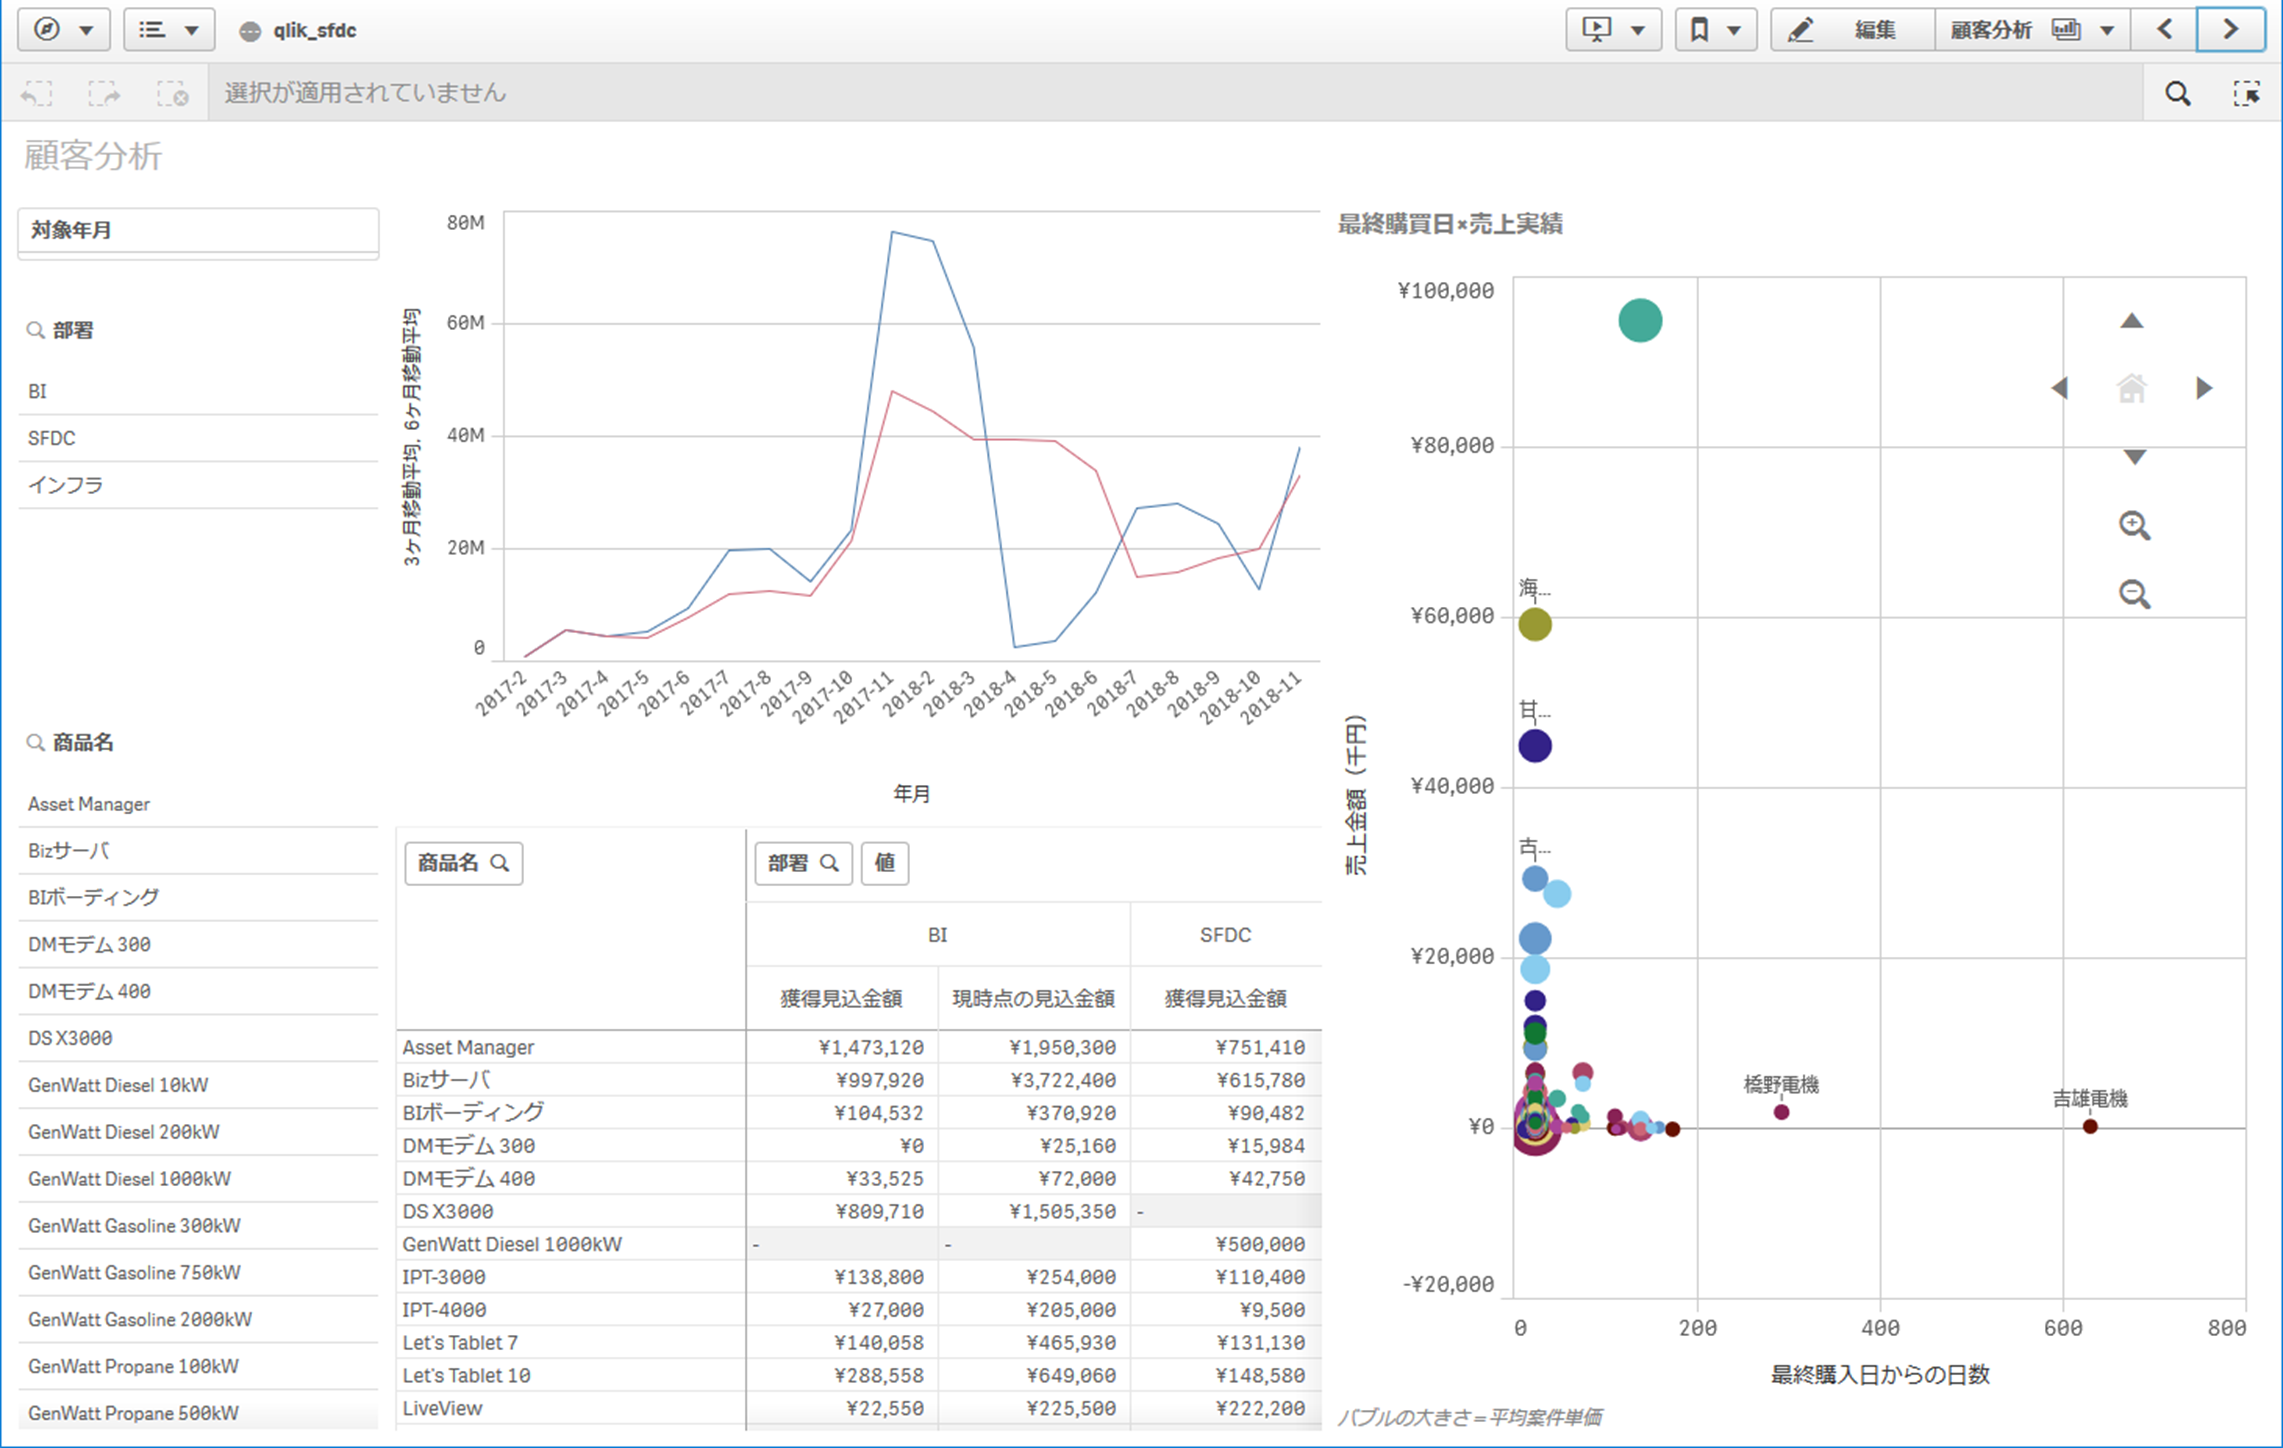Select GenWatt Diesel 1000kW in filter list
Screen dimensions: 2283x1448
(198, 1179)
